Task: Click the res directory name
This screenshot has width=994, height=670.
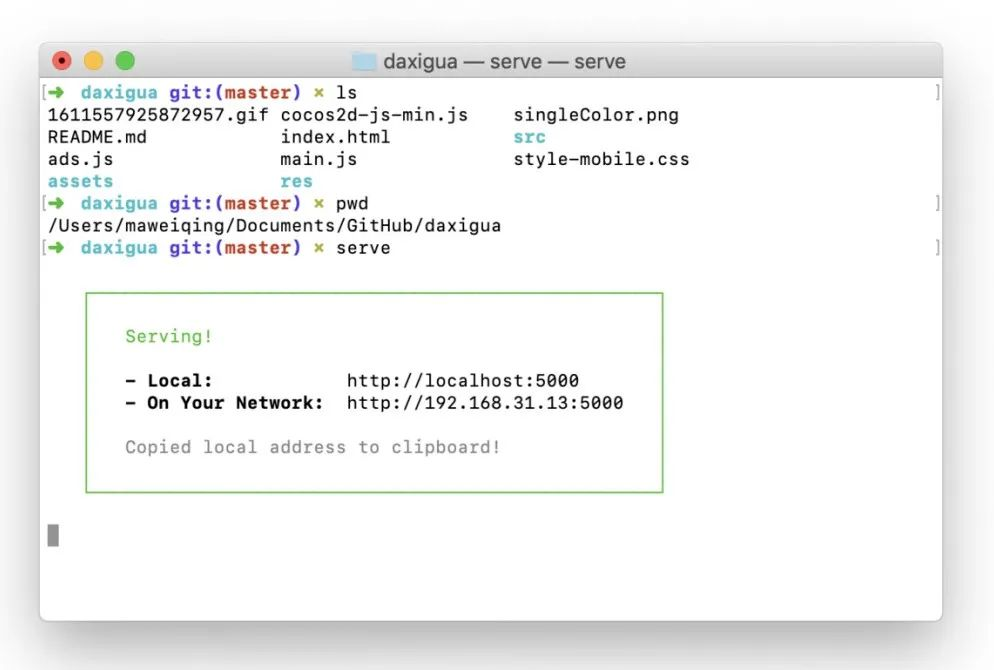Action: click(x=296, y=181)
